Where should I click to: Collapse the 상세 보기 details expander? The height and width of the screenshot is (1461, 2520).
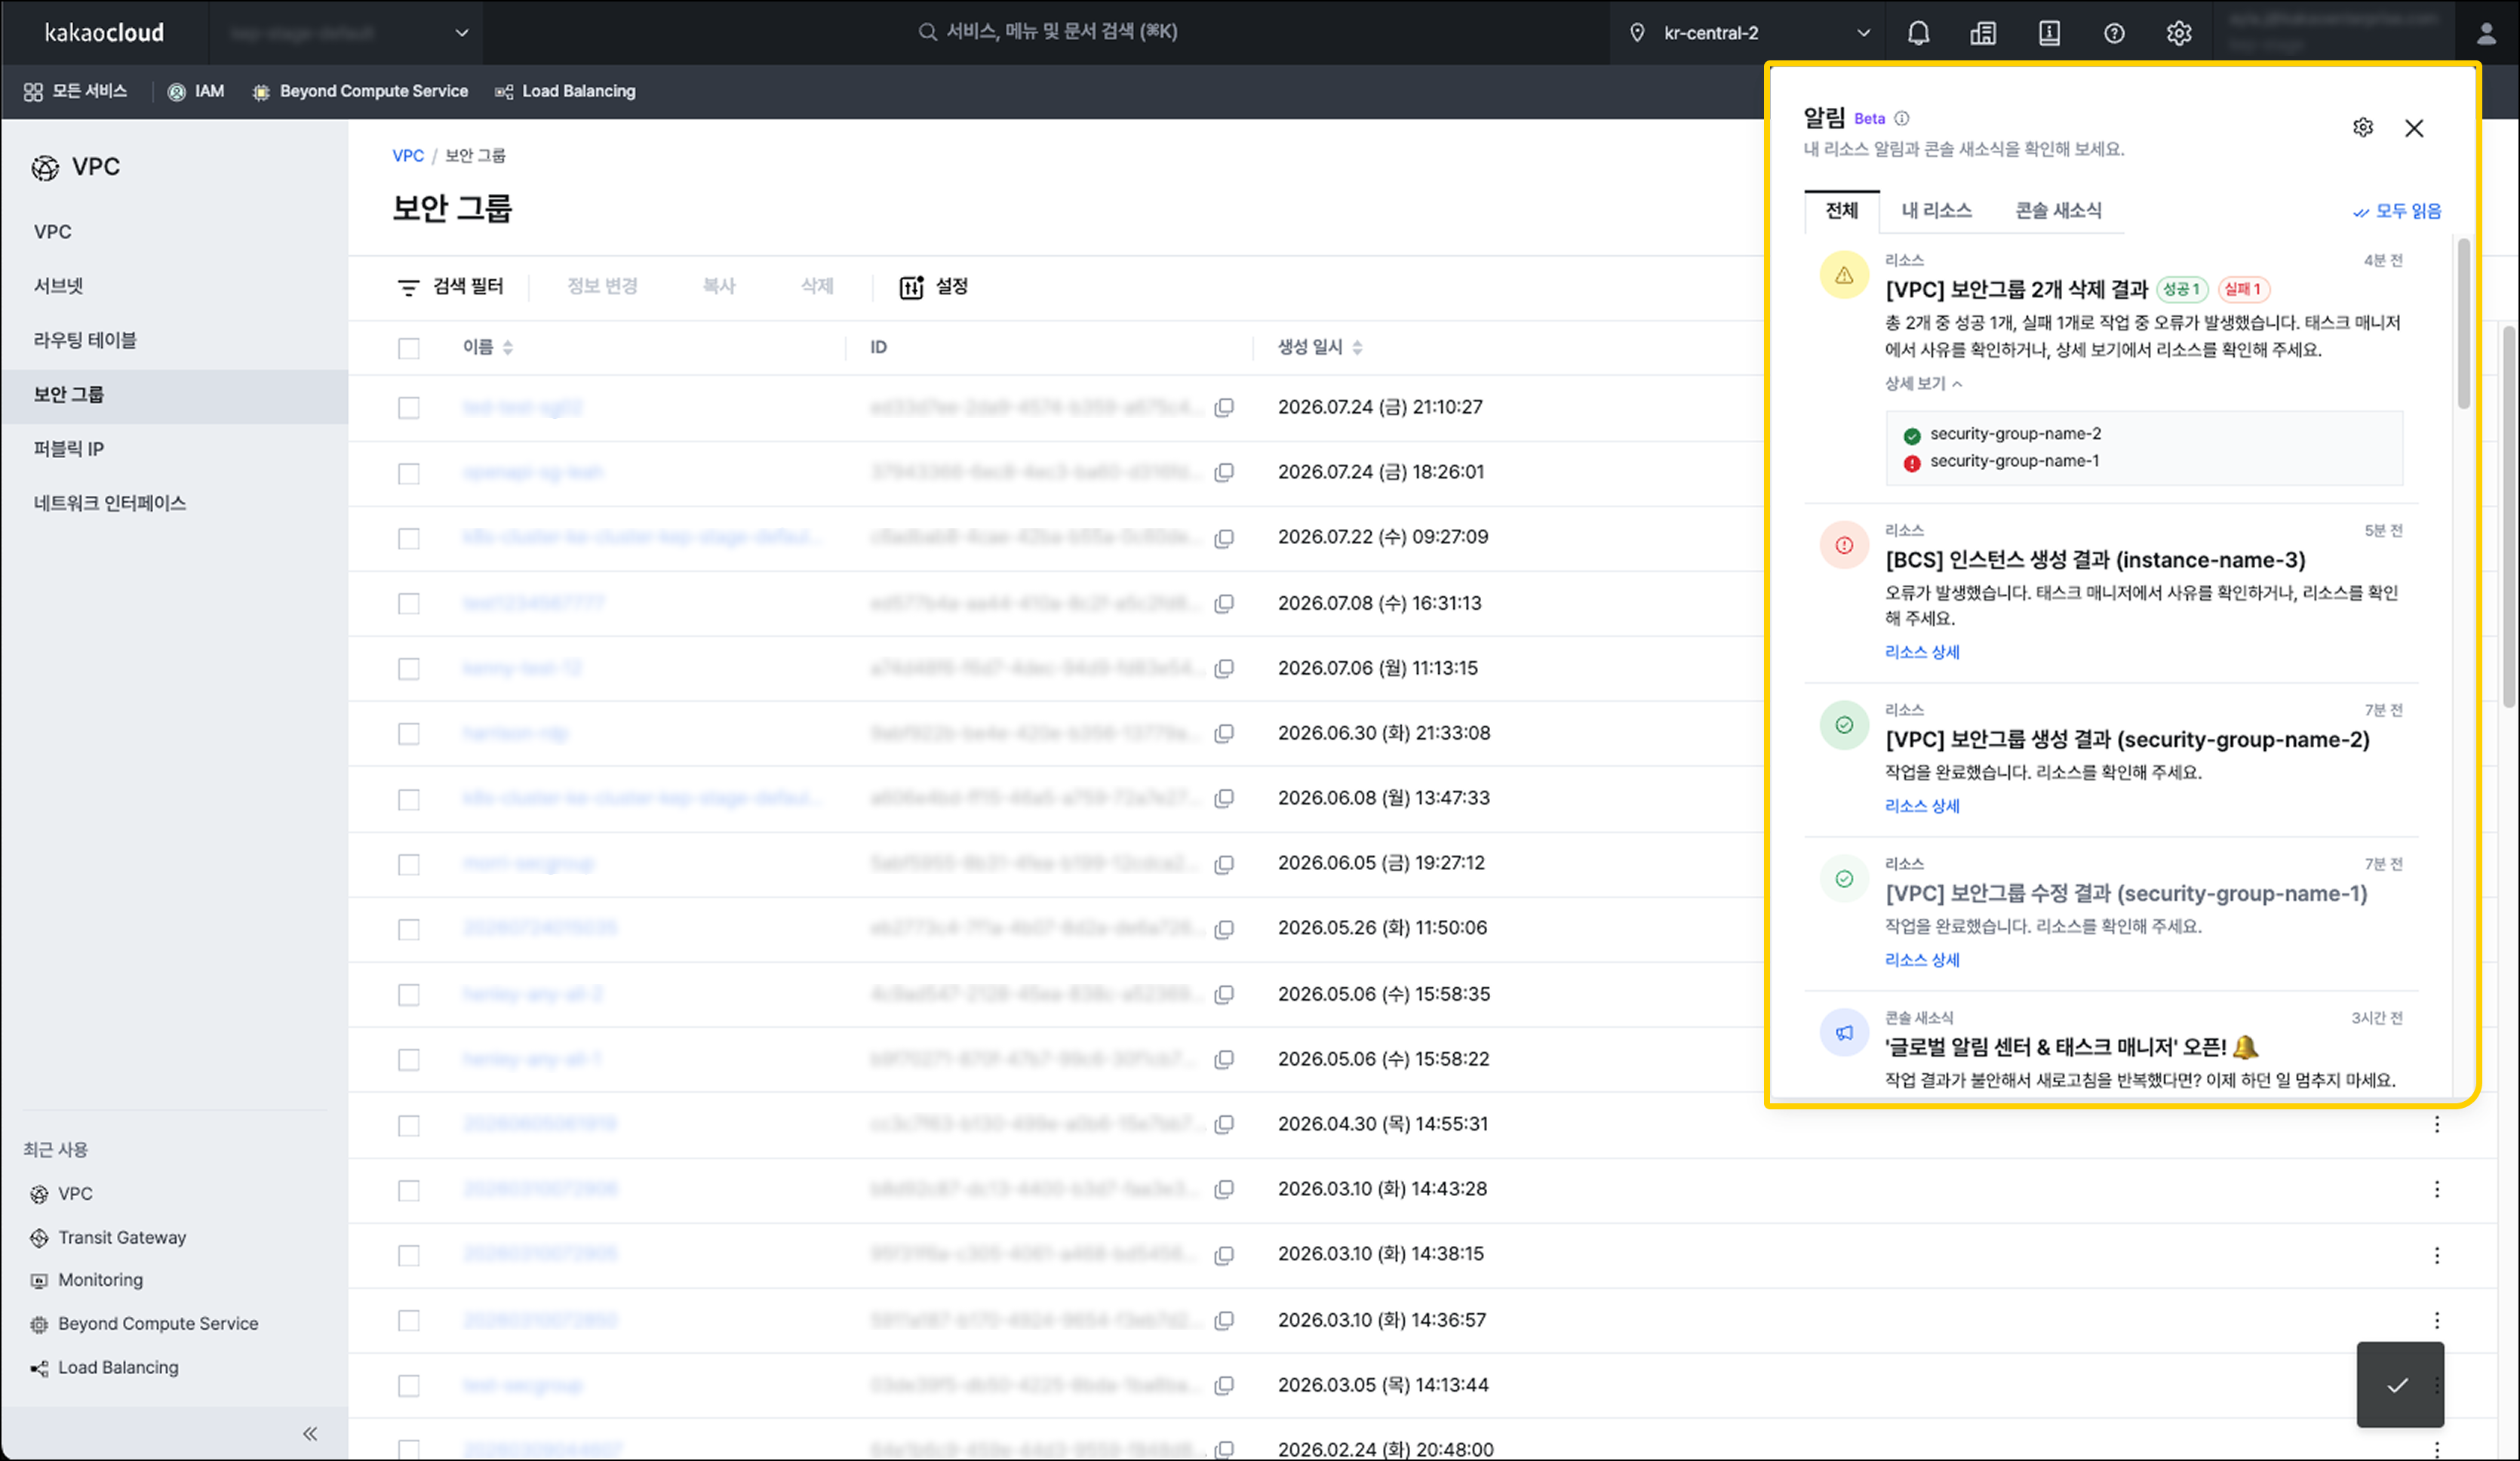coord(1923,383)
